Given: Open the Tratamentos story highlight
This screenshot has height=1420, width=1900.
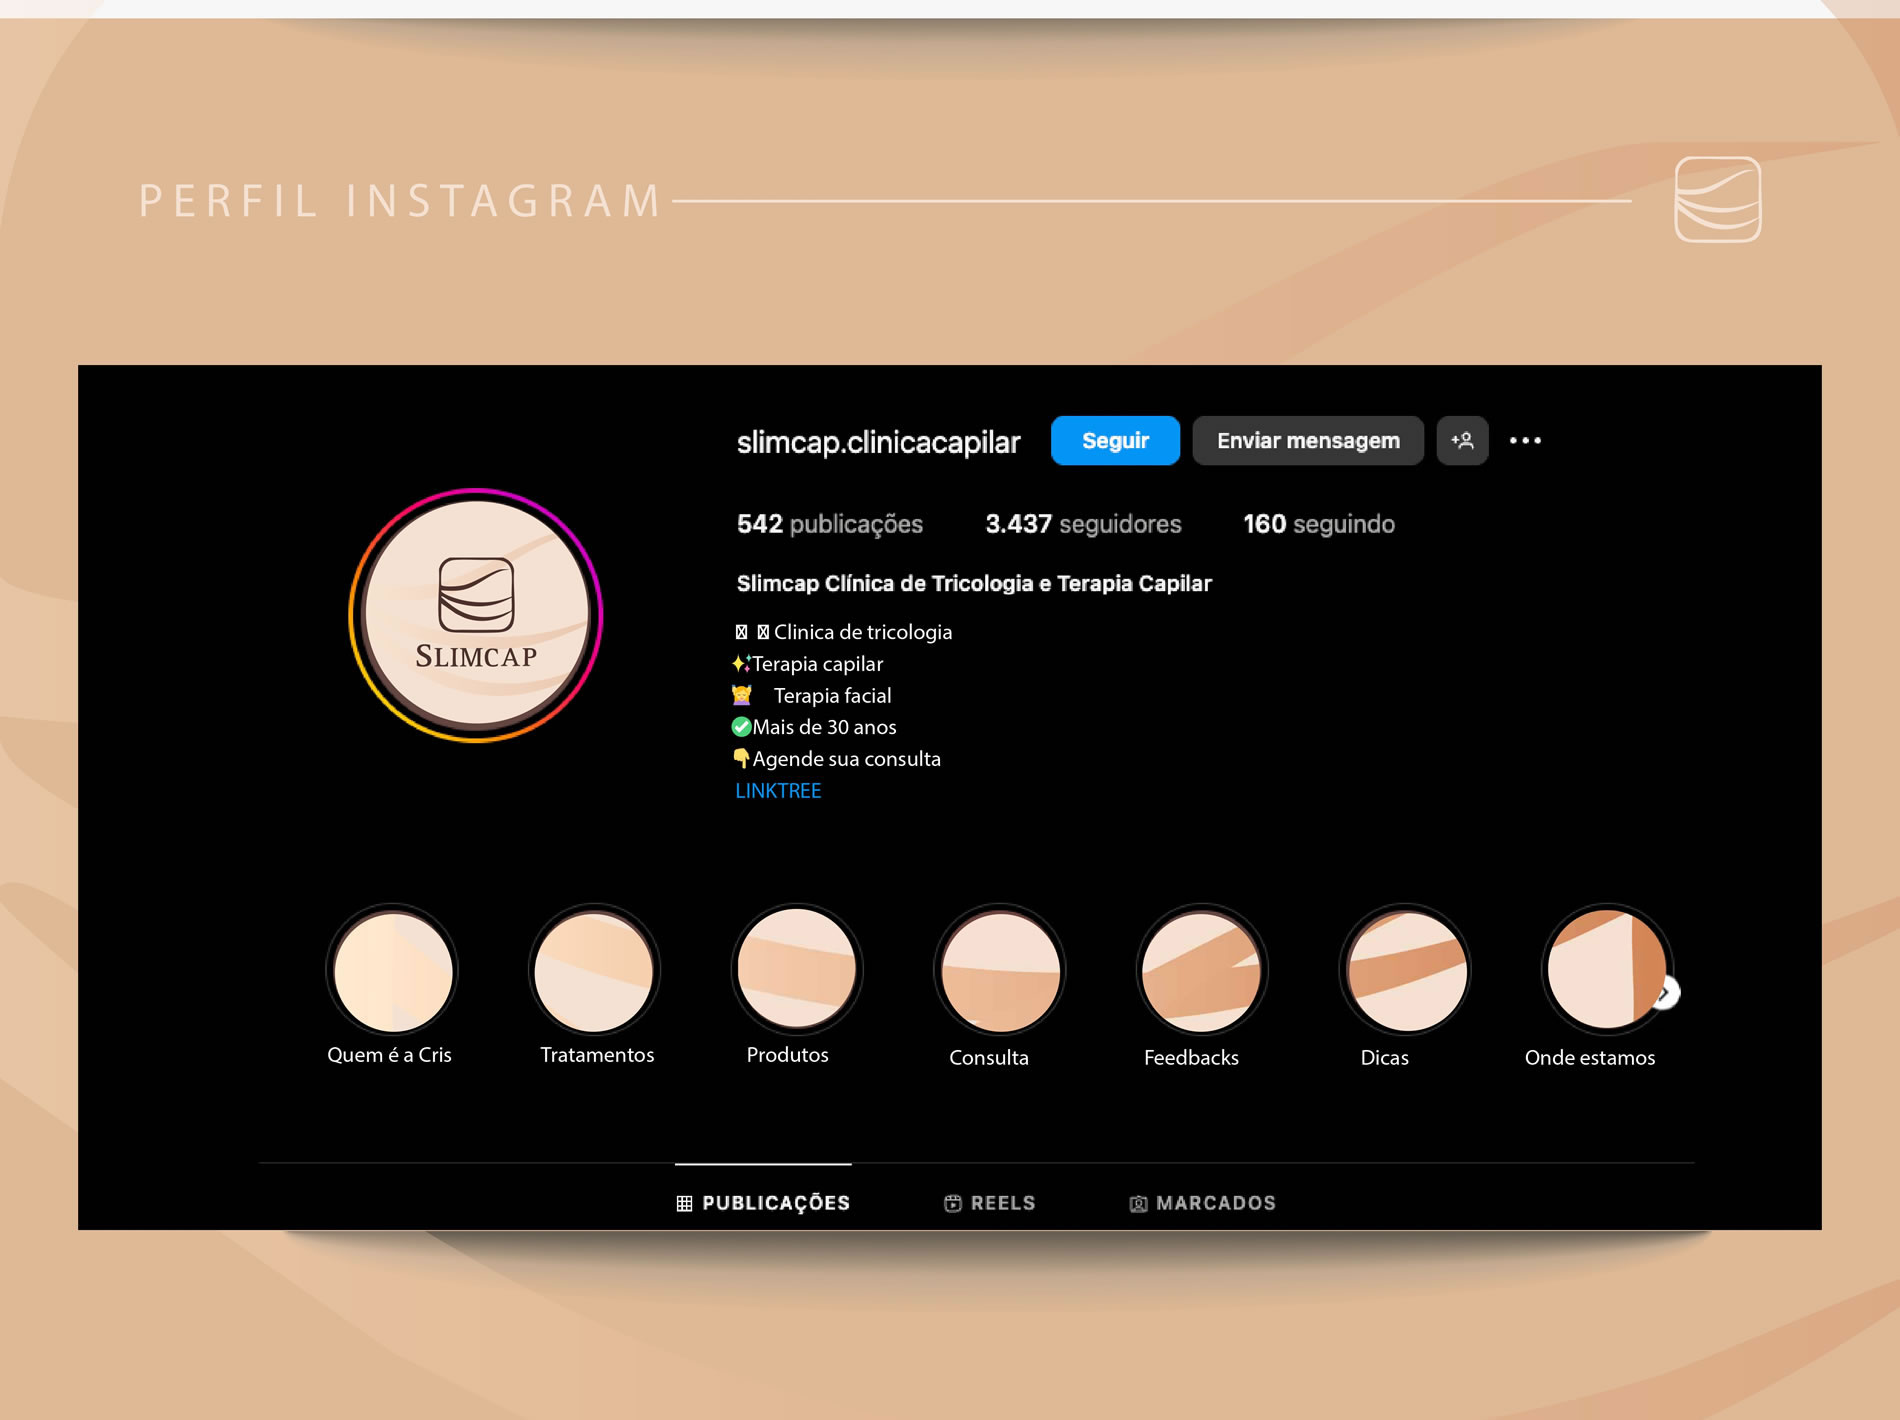Looking at the screenshot, I should coord(594,971).
